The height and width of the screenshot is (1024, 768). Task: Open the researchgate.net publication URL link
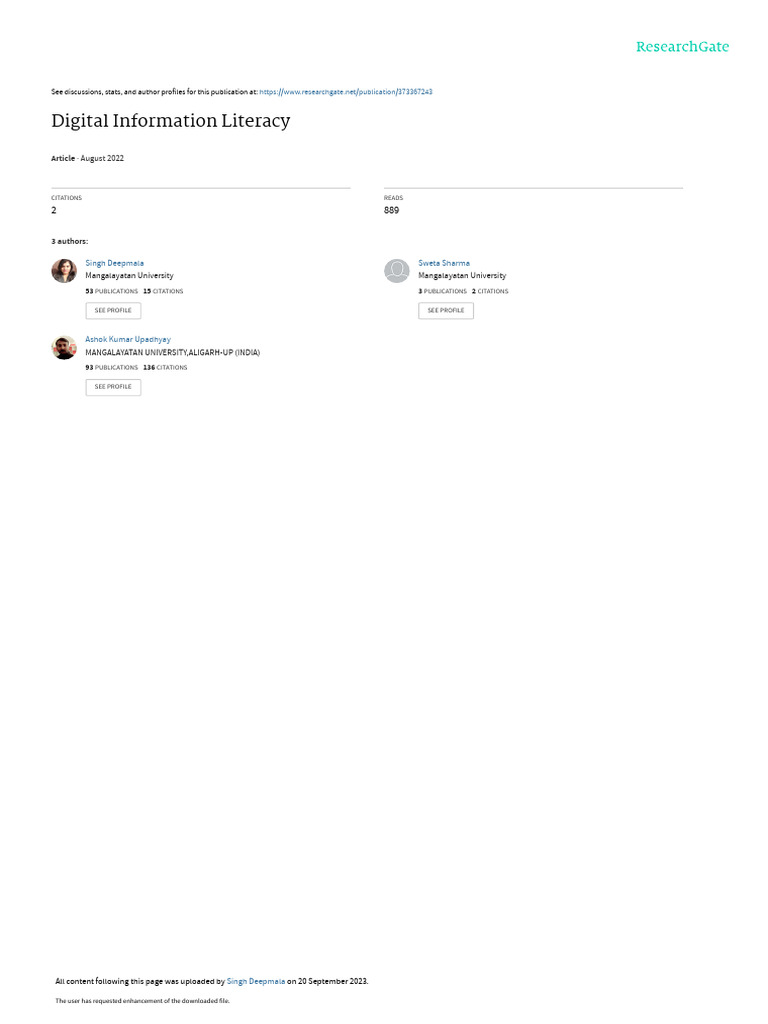click(x=345, y=92)
